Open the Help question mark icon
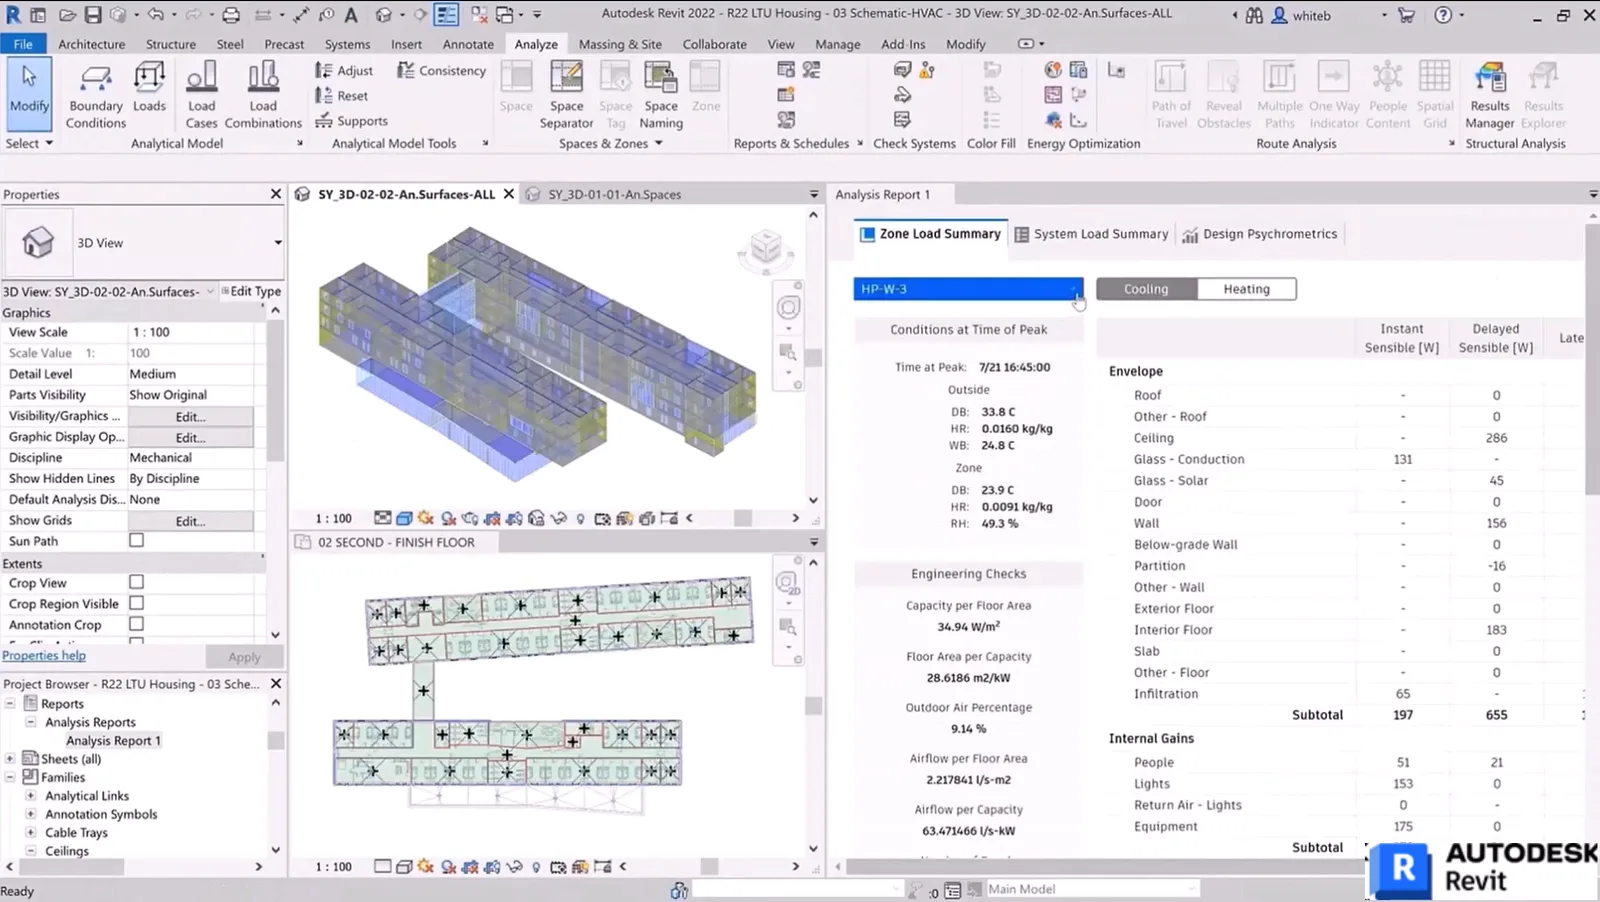 (1442, 15)
